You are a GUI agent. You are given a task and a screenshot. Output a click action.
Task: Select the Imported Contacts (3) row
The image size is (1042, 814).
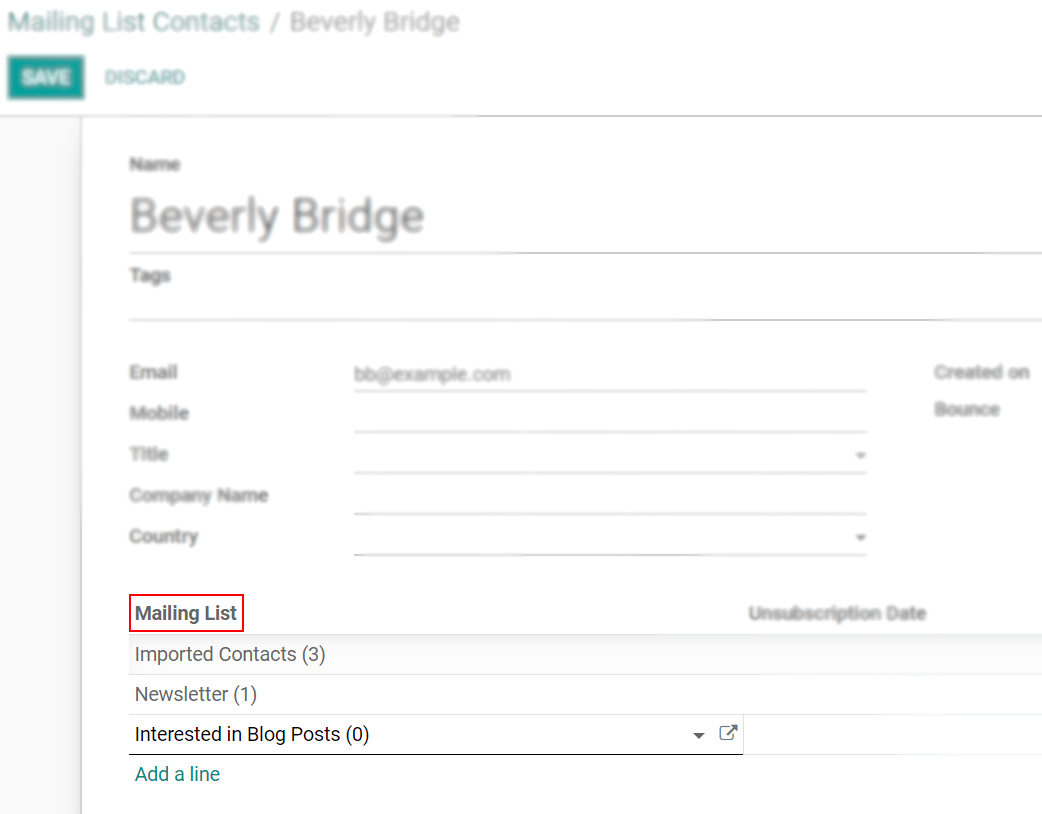coord(230,655)
